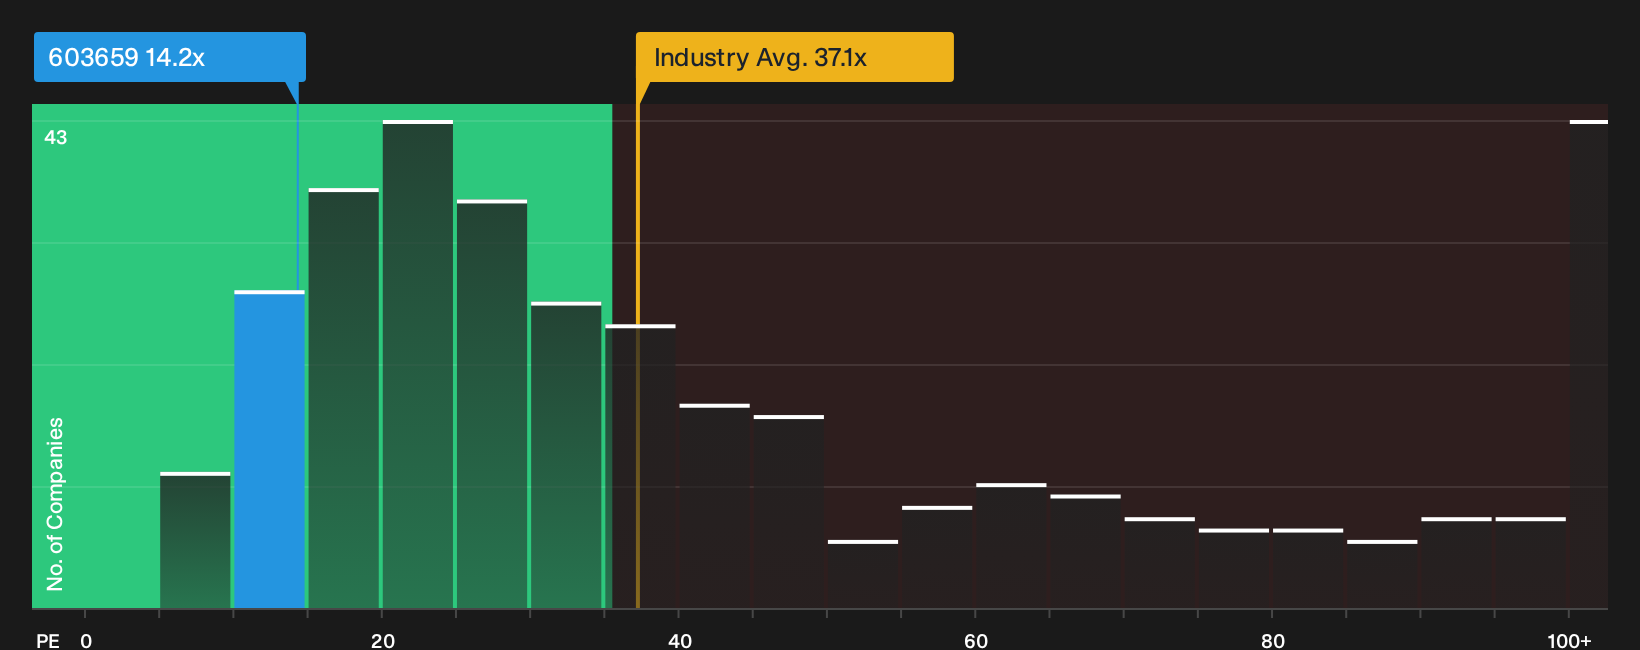This screenshot has height=650, width=1640.
Task: Click the 40 tick label on PE axis
Action: point(679,640)
